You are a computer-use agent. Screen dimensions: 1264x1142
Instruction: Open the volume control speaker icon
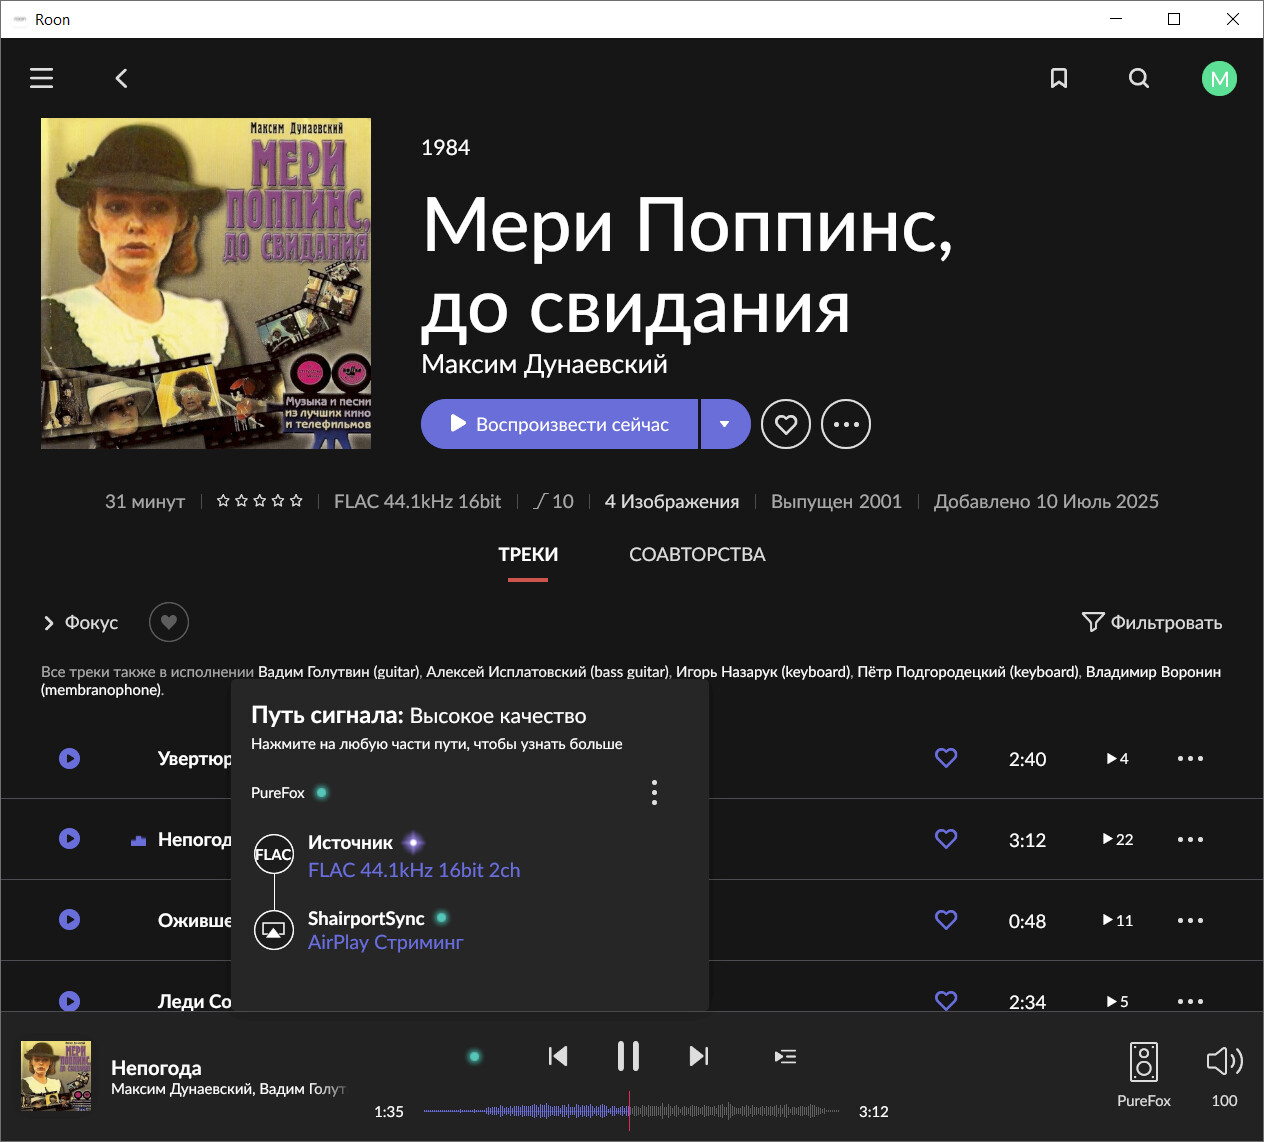1224,1061
